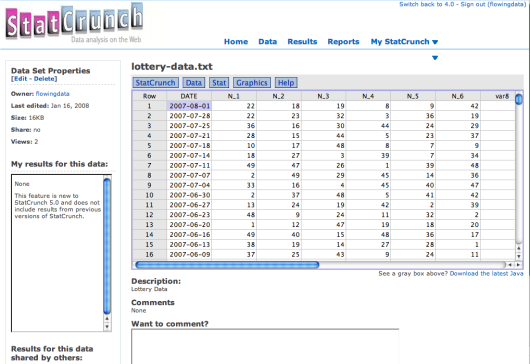This screenshot has height=364, width=530.
Task: Click date cell 2007-07-18
Action: [x=189, y=146]
